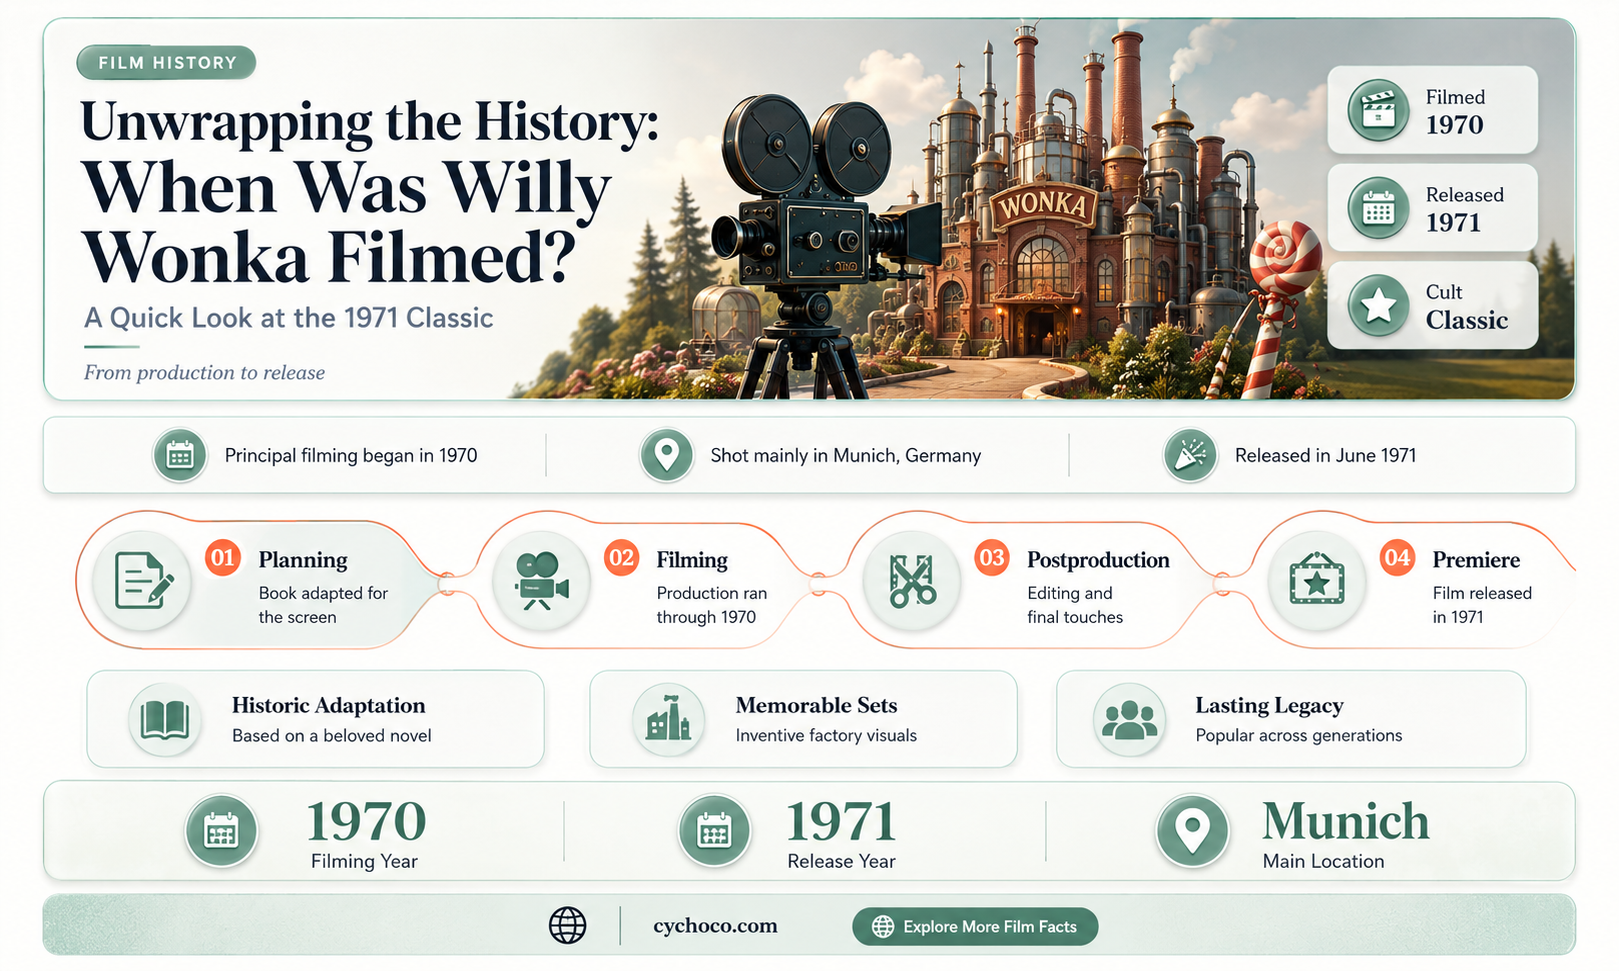Click the calendar icon beside Released 1971

pyautogui.click(x=1378, y=209)
